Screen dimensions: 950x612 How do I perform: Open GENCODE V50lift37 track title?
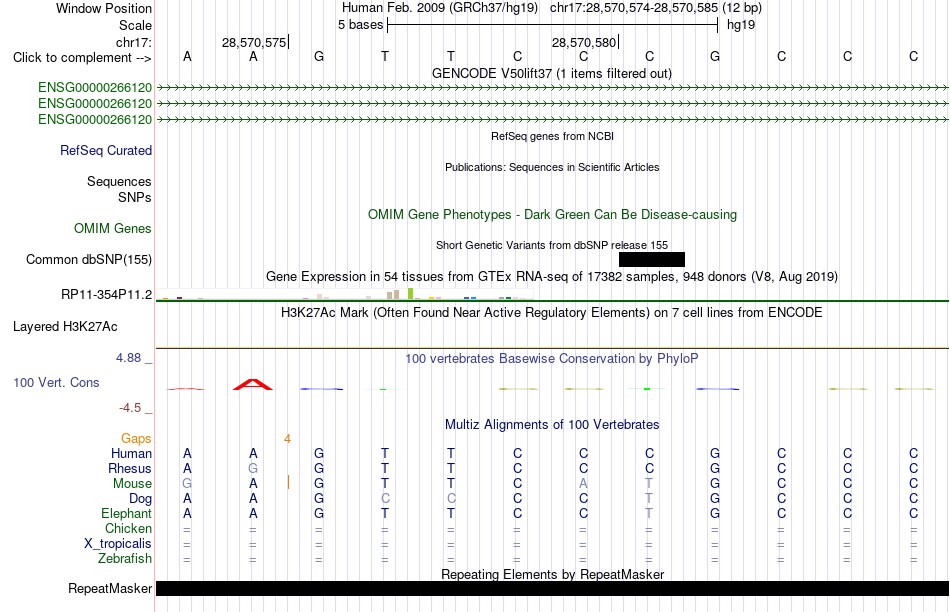pos(552,73)
